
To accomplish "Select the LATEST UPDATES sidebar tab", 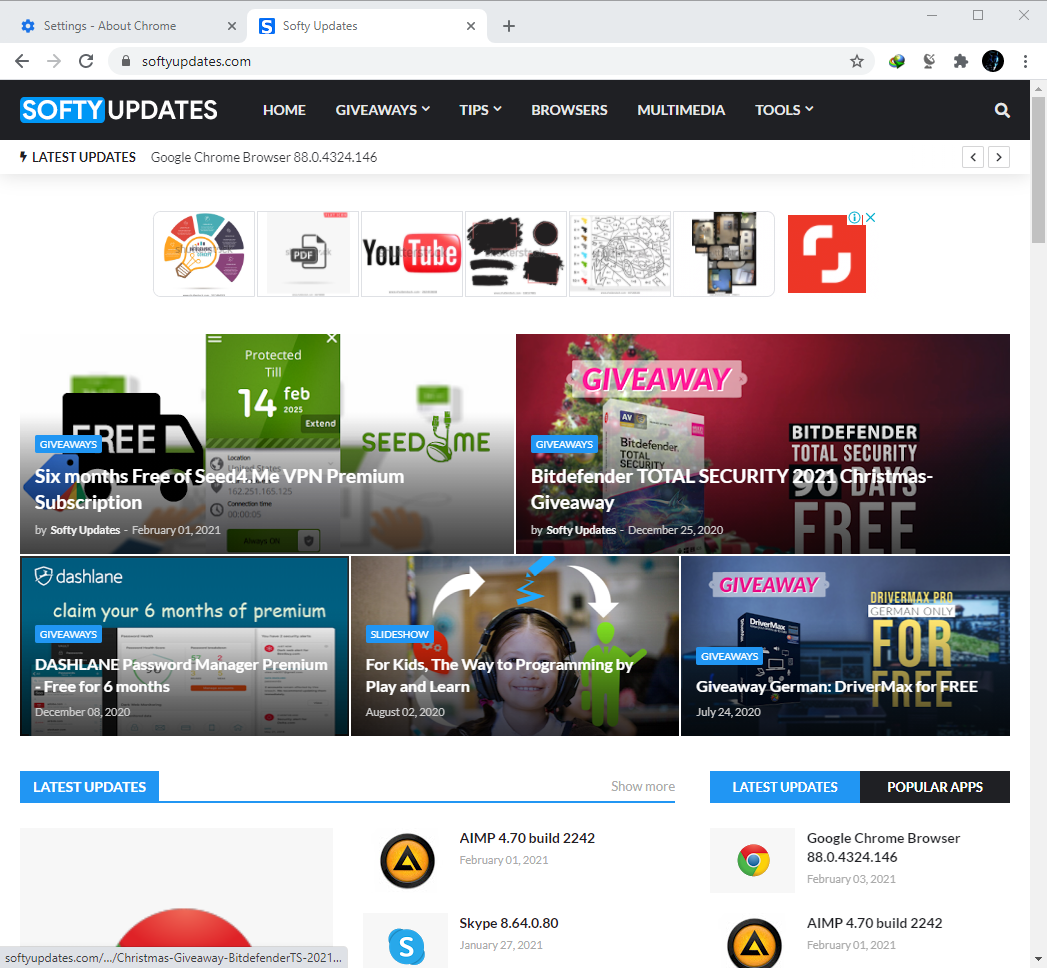I will [785, 787].
